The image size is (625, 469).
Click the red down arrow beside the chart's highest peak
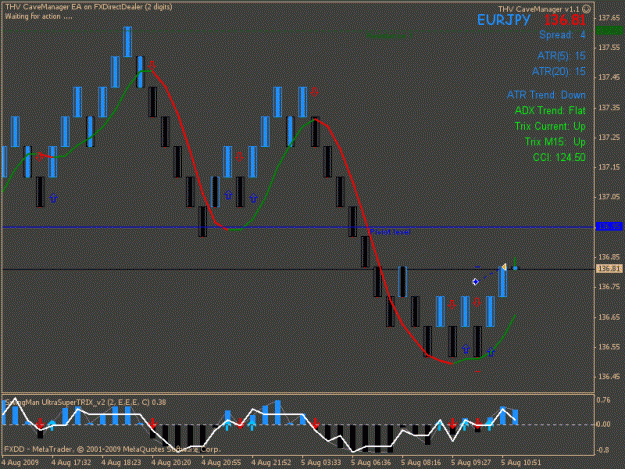pos(152,65)
